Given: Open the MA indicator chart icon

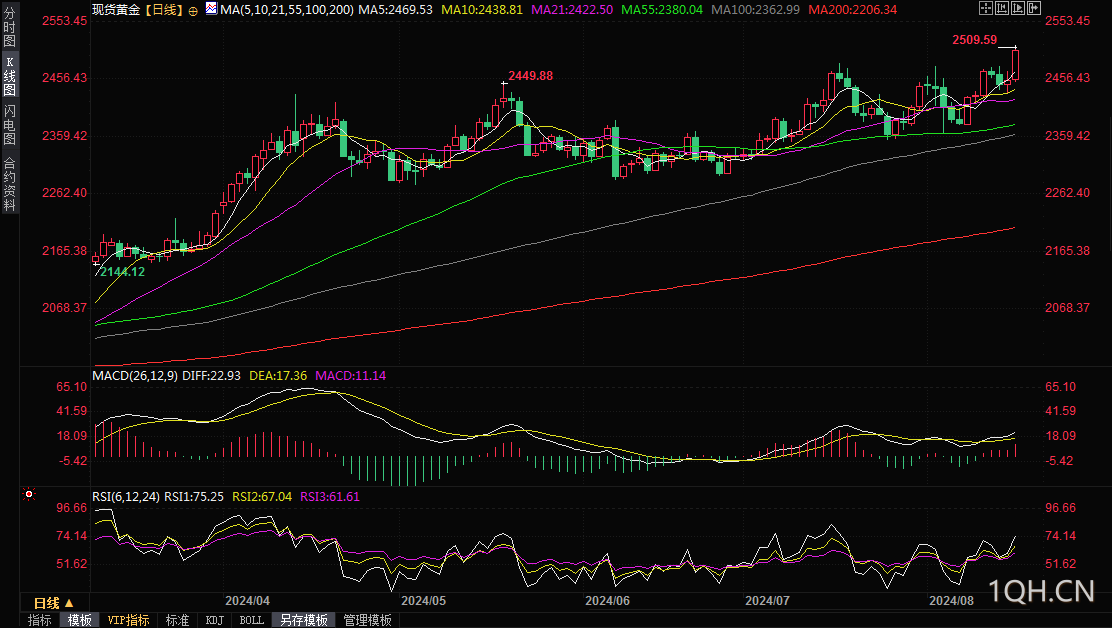Looking at the screenshot, I should click(211, 9).
